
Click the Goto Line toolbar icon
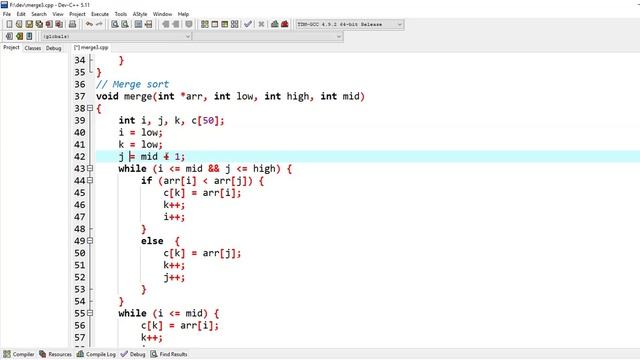(x=149, y=24)
